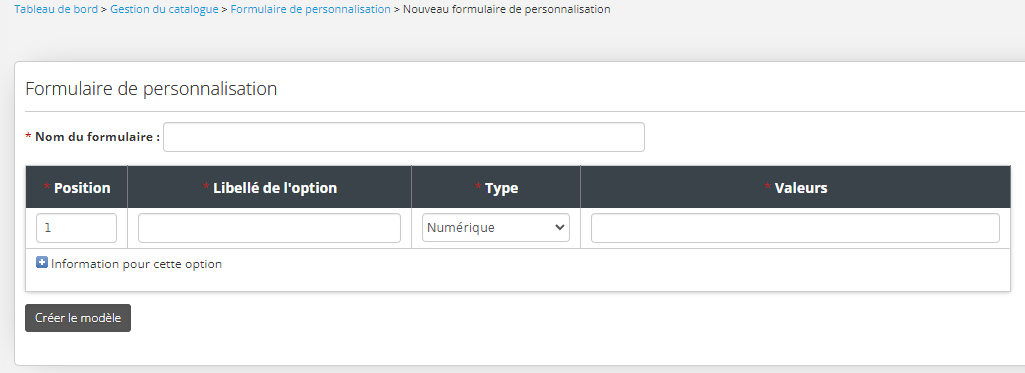Click the Type column header
Viewport: 1025px width, 373px height.
coord(496,187)
